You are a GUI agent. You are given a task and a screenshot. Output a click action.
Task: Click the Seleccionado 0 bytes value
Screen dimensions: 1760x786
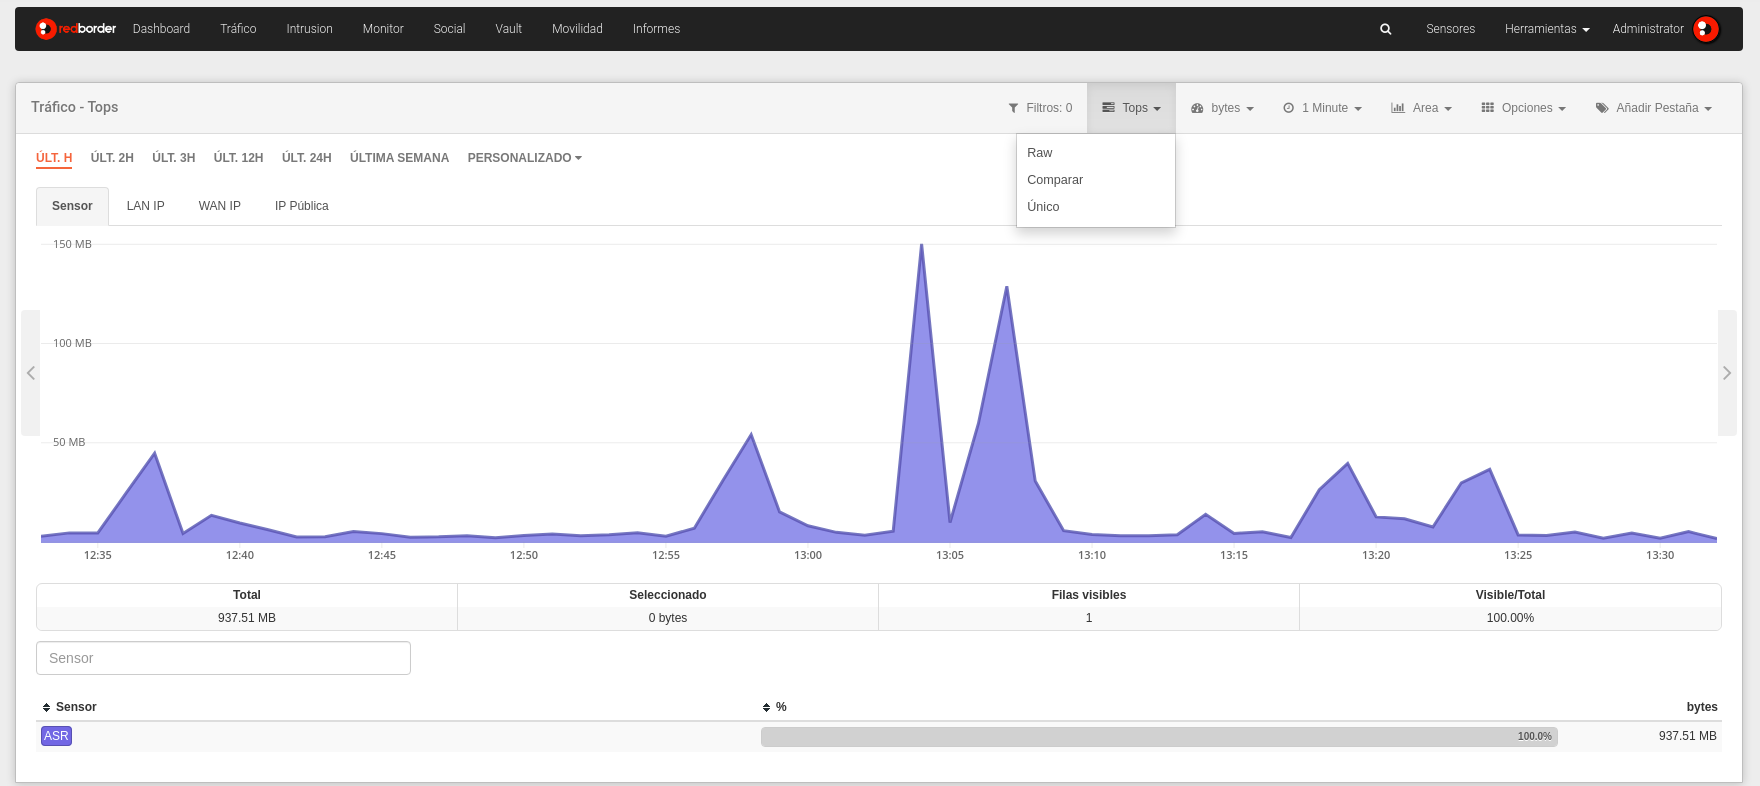click(x=668, y=618)
